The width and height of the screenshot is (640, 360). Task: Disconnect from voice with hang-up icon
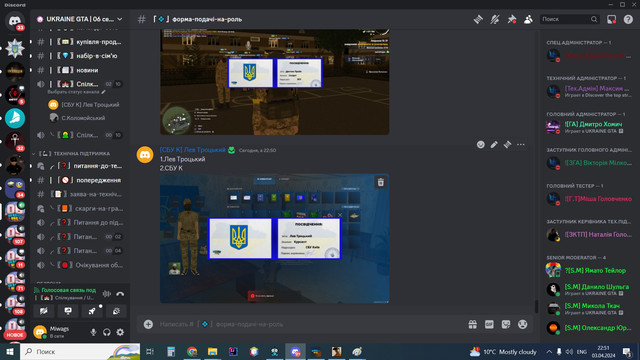pyautogui.click(x=120, y=294)
